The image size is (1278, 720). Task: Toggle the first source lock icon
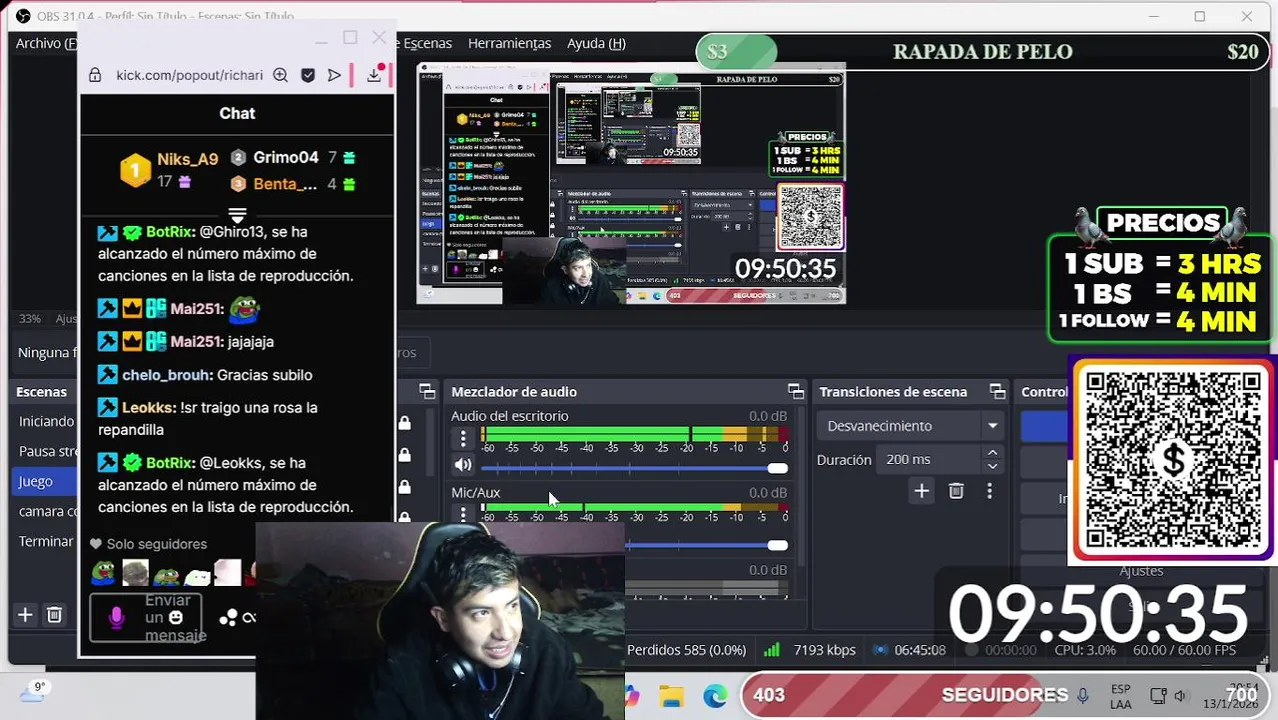click(404, 423)
